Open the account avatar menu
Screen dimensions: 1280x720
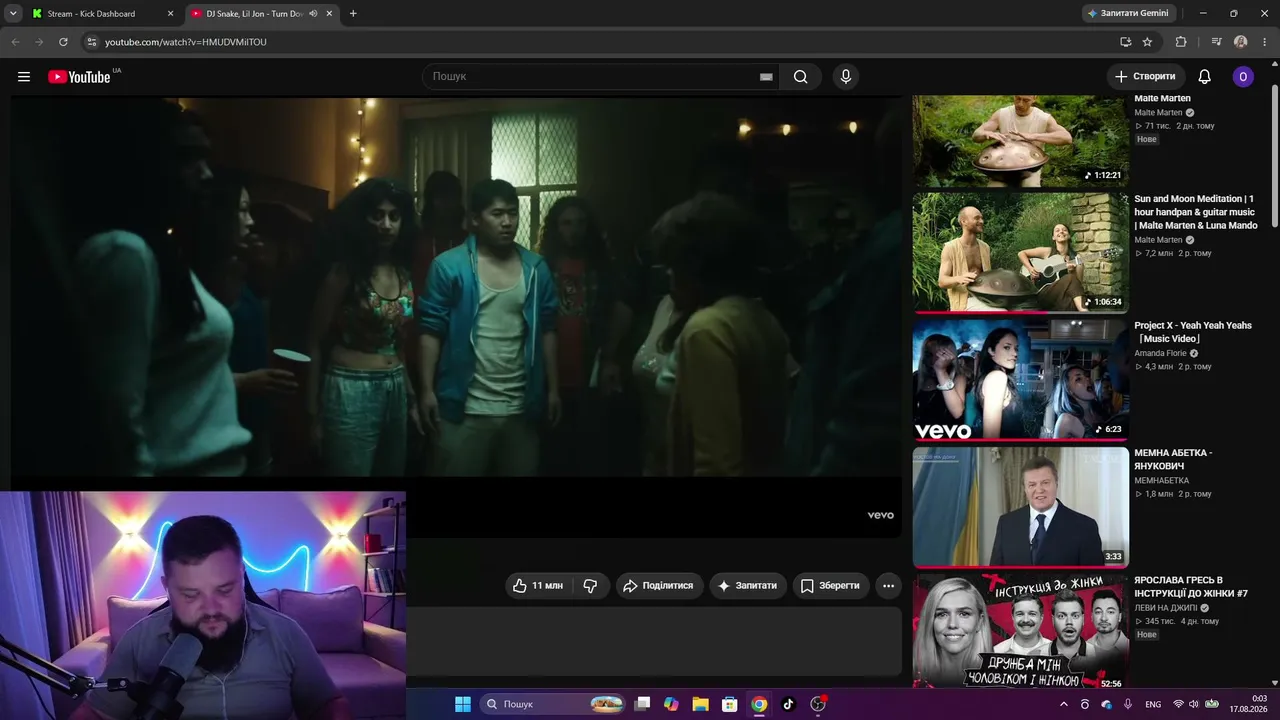point(1243,77)
